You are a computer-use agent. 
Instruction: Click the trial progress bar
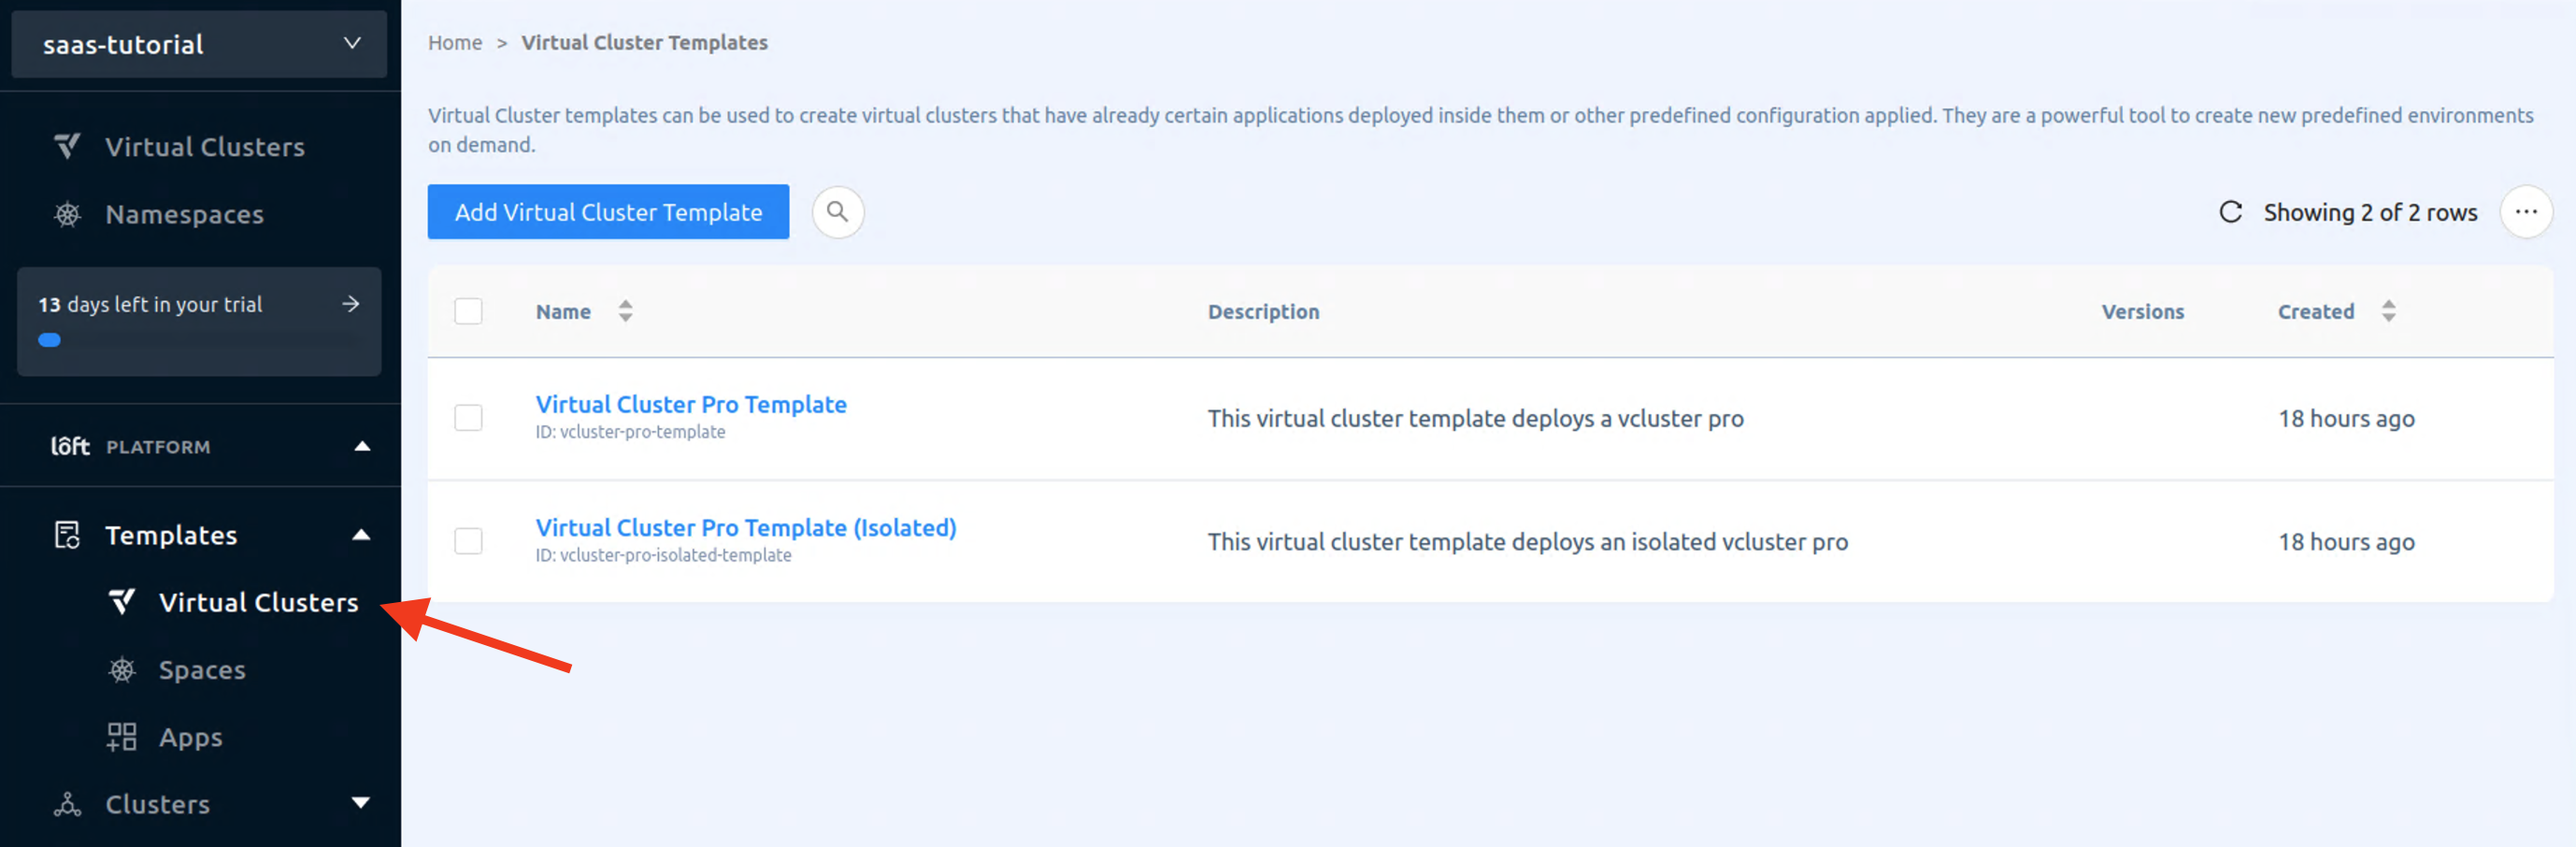coord(48,340)
